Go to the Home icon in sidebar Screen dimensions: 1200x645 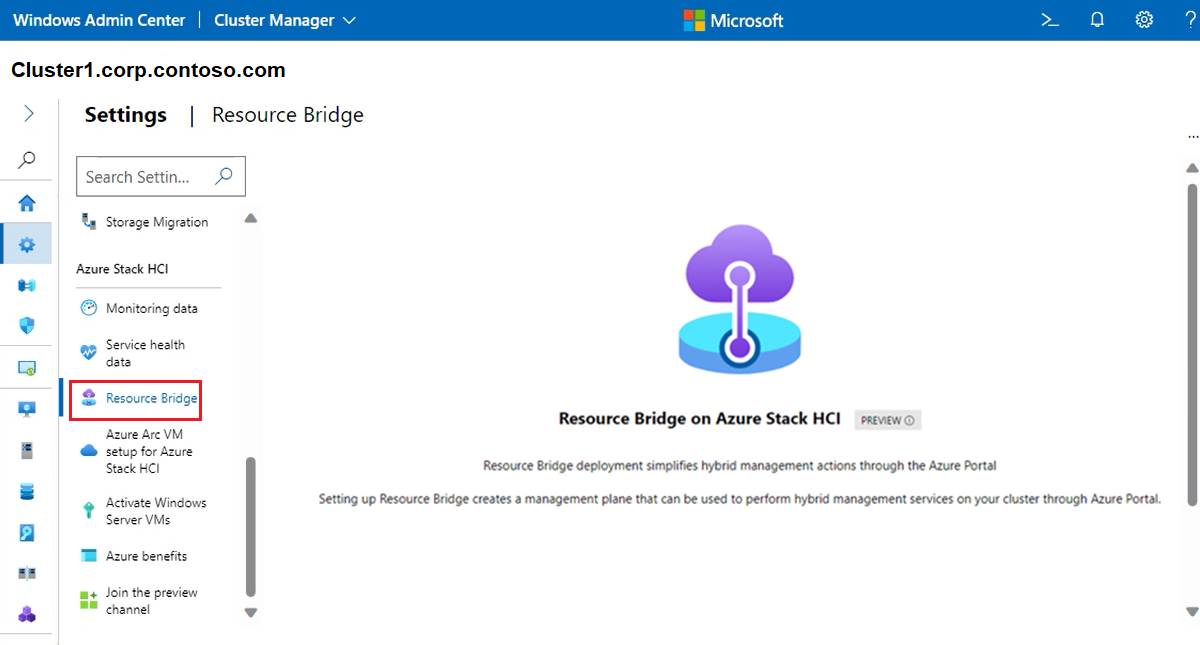(28, 203)
